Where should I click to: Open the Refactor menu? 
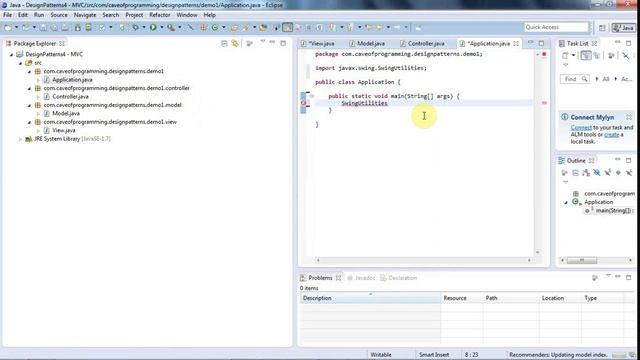tap(160, 15)
